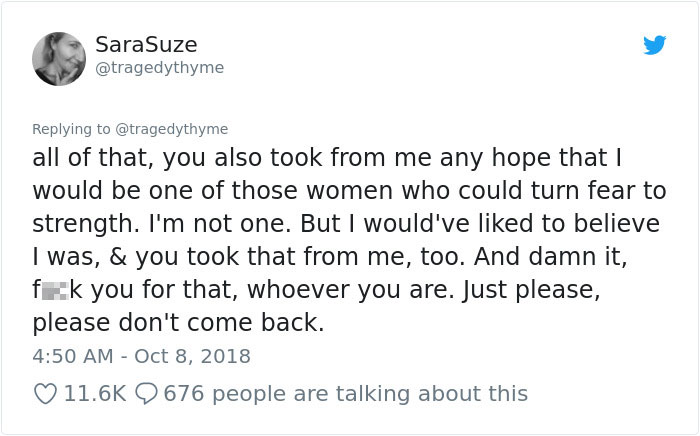Click the reply speech bubble icon

(x=147, y=393)
